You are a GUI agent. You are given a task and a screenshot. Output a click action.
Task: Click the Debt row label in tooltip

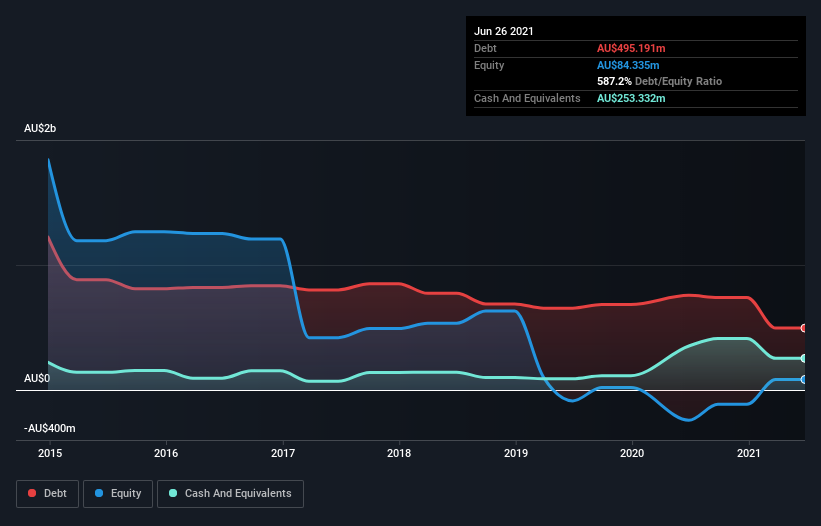(485, 48)
